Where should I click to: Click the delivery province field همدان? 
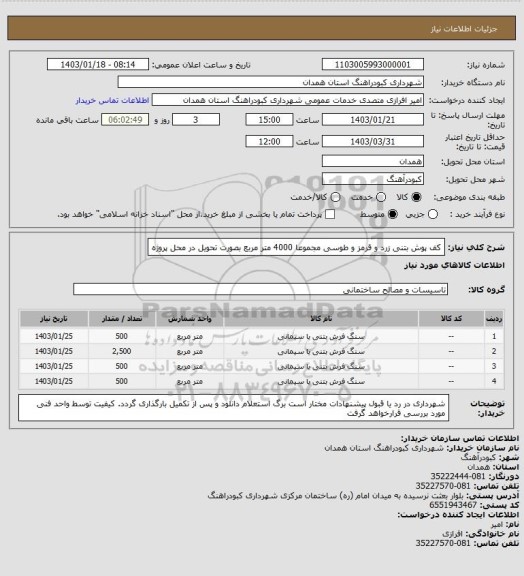point(373,161)
